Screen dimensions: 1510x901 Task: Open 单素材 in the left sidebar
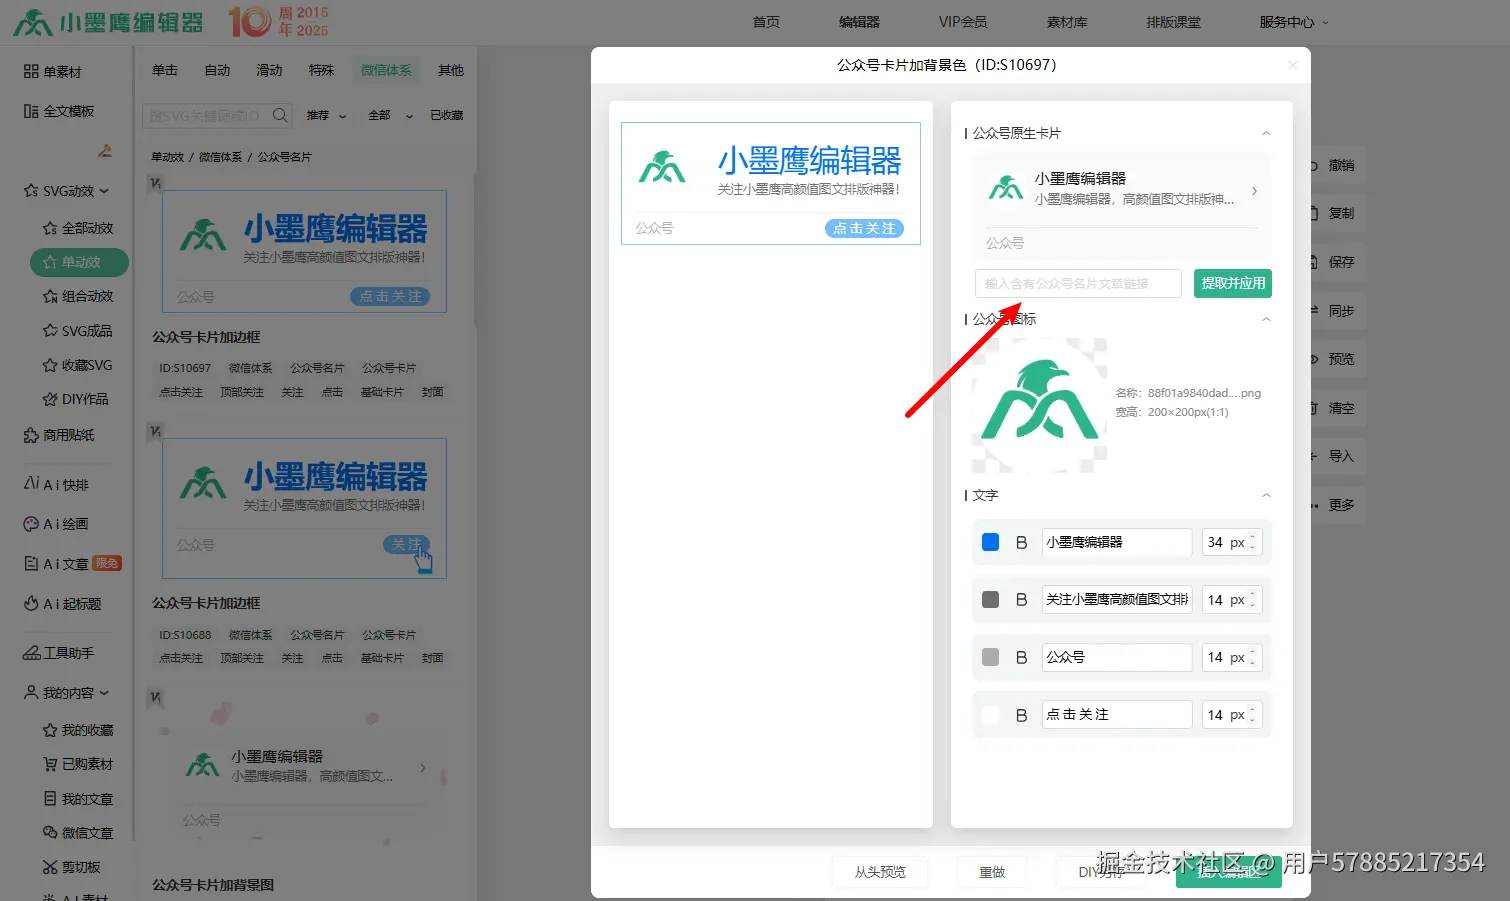pyautogui.click(x=52, y=72)
